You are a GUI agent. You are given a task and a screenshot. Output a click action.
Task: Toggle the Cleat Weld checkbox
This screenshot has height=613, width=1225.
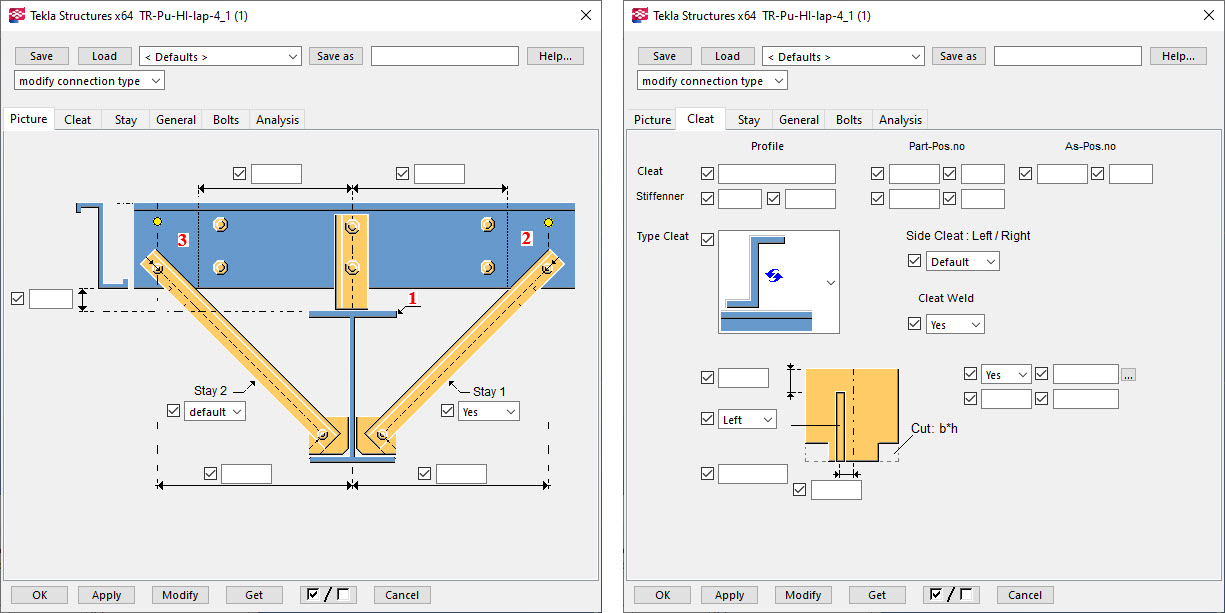914,324
